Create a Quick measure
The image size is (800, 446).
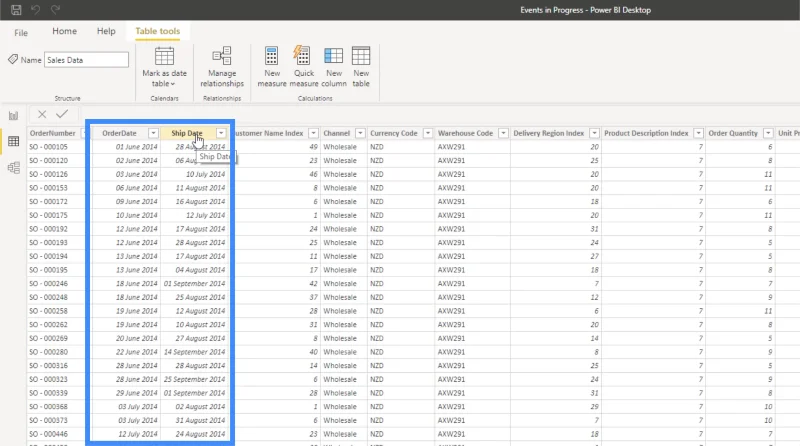304,67
